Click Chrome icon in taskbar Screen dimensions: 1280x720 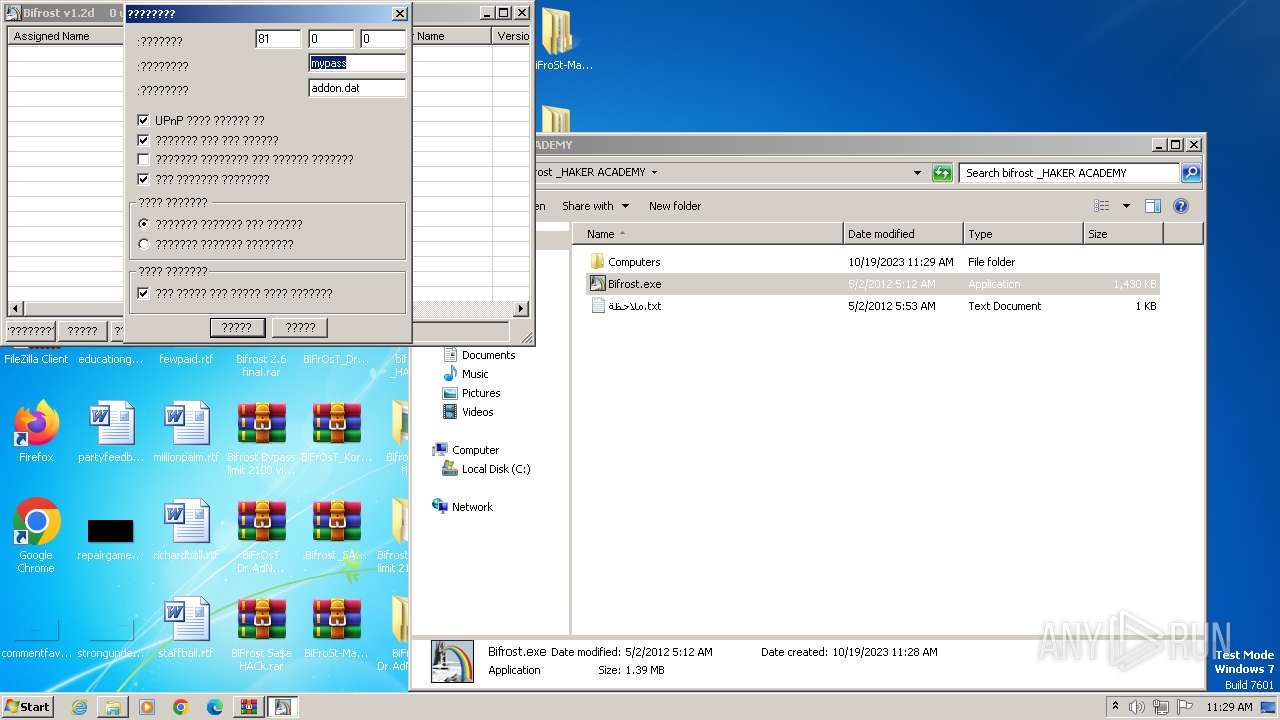pos(181,707)
